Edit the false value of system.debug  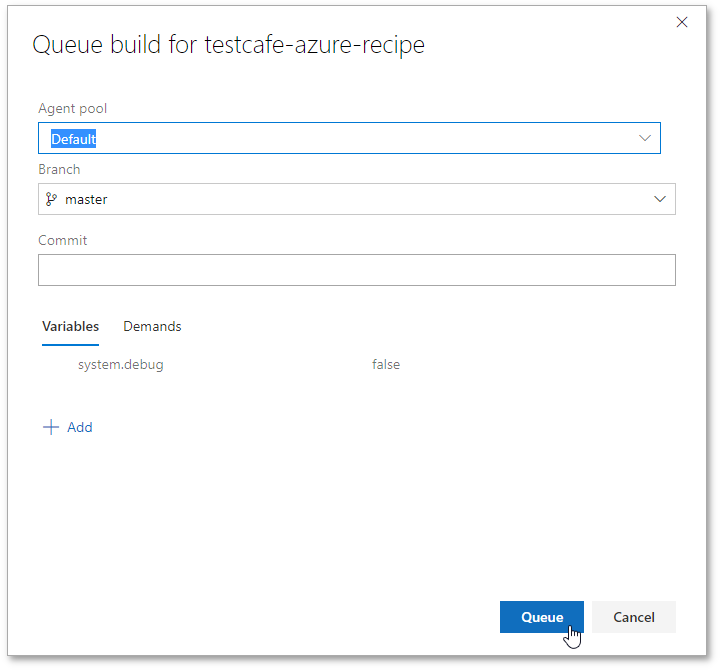(x=386, y=365)
